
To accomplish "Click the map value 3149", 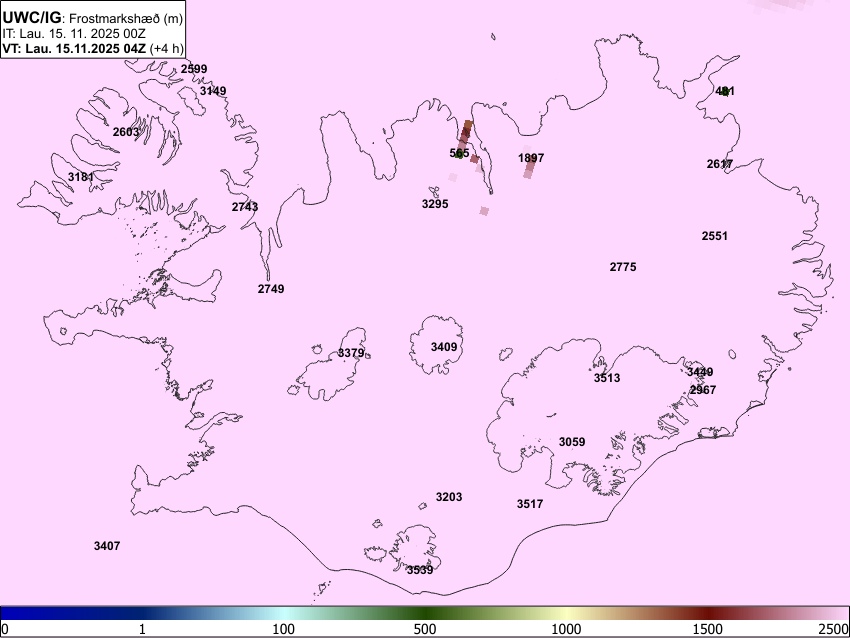I will click(x=212, y=91).
